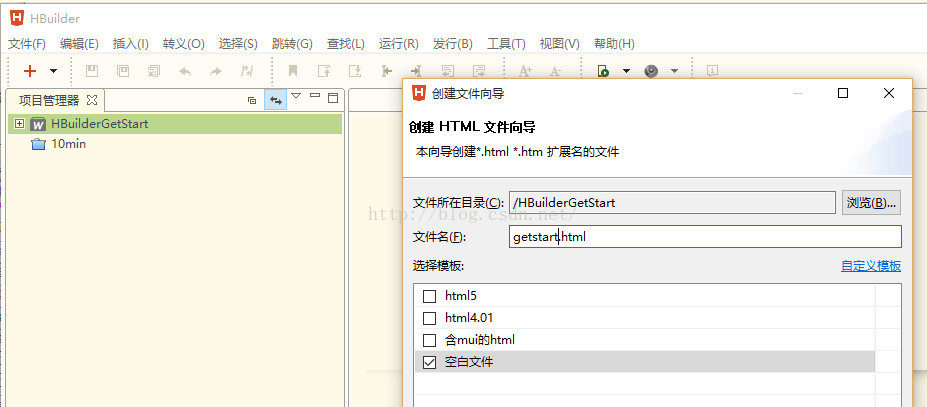Click the run in browser icon

coord(603,71)
